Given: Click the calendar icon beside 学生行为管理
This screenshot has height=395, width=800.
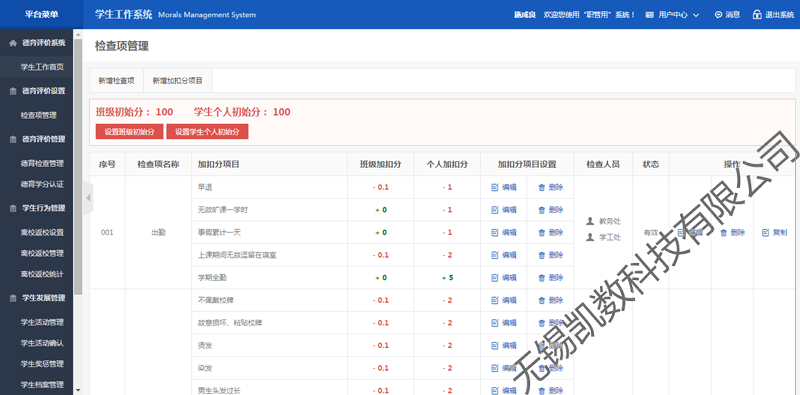Looking at the screenshot, I should [x=13, y=208].
